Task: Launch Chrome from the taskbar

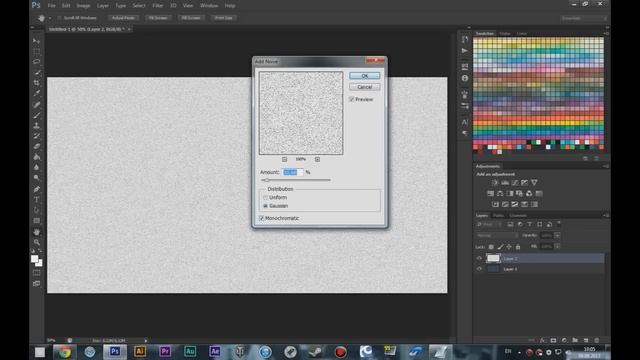Action: pos(64,352)
